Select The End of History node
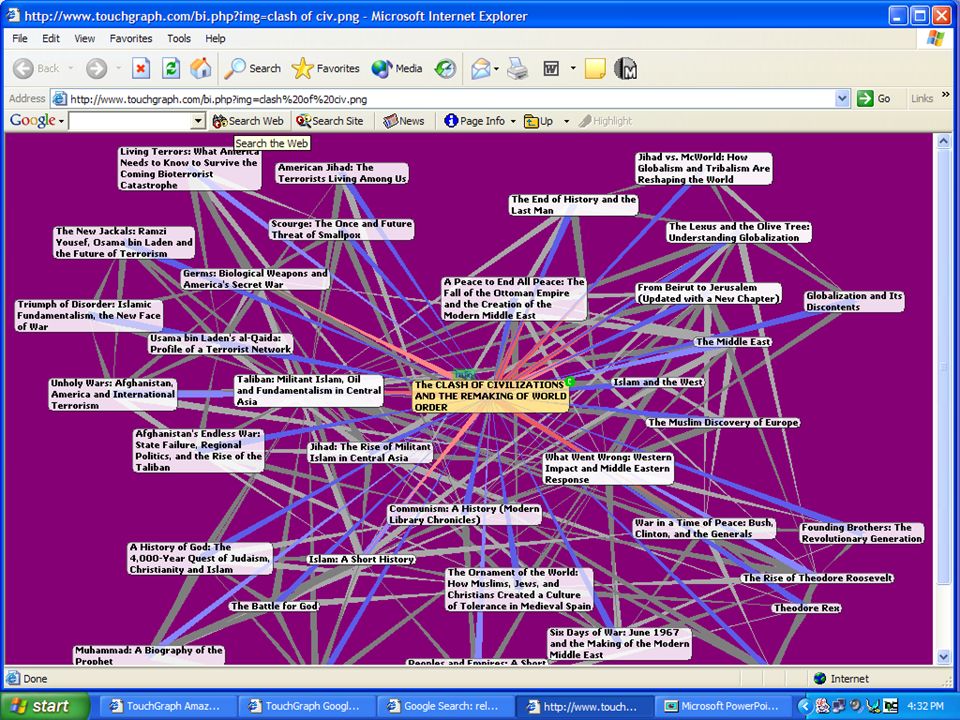960x720 pixels. tap(574, 205)
